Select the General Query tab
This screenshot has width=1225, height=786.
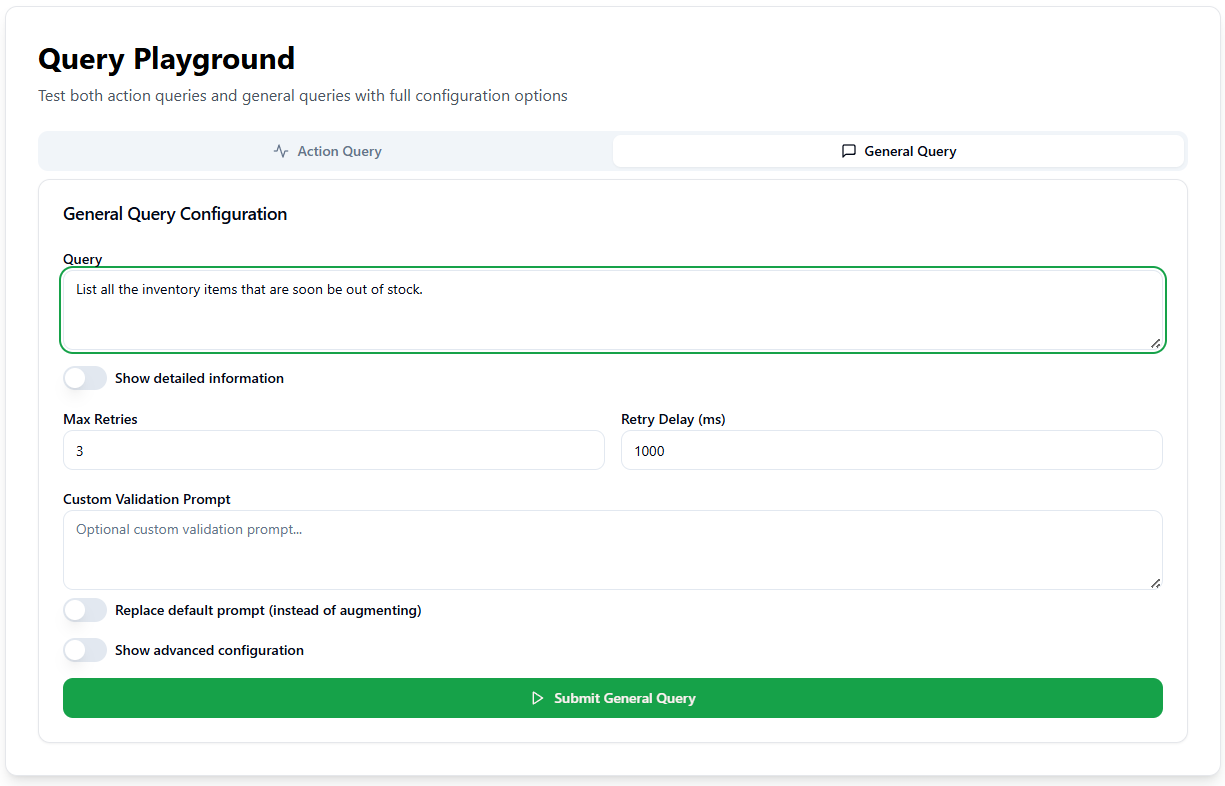click(898, 151)
